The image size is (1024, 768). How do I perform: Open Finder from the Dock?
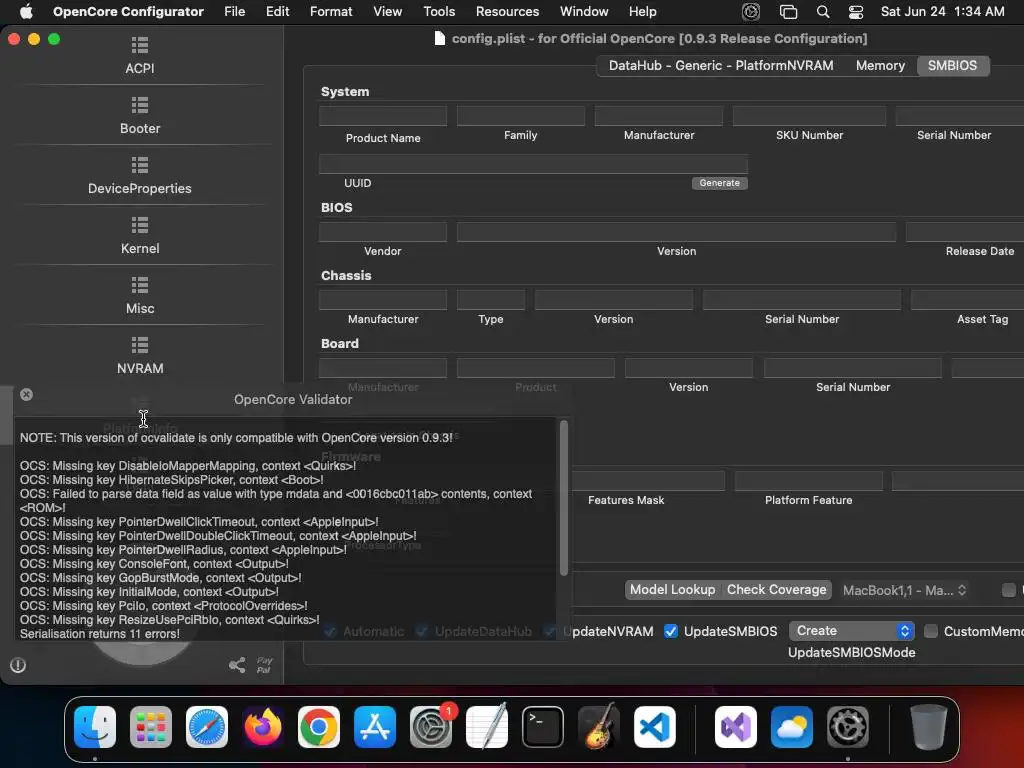pos(95,727)
